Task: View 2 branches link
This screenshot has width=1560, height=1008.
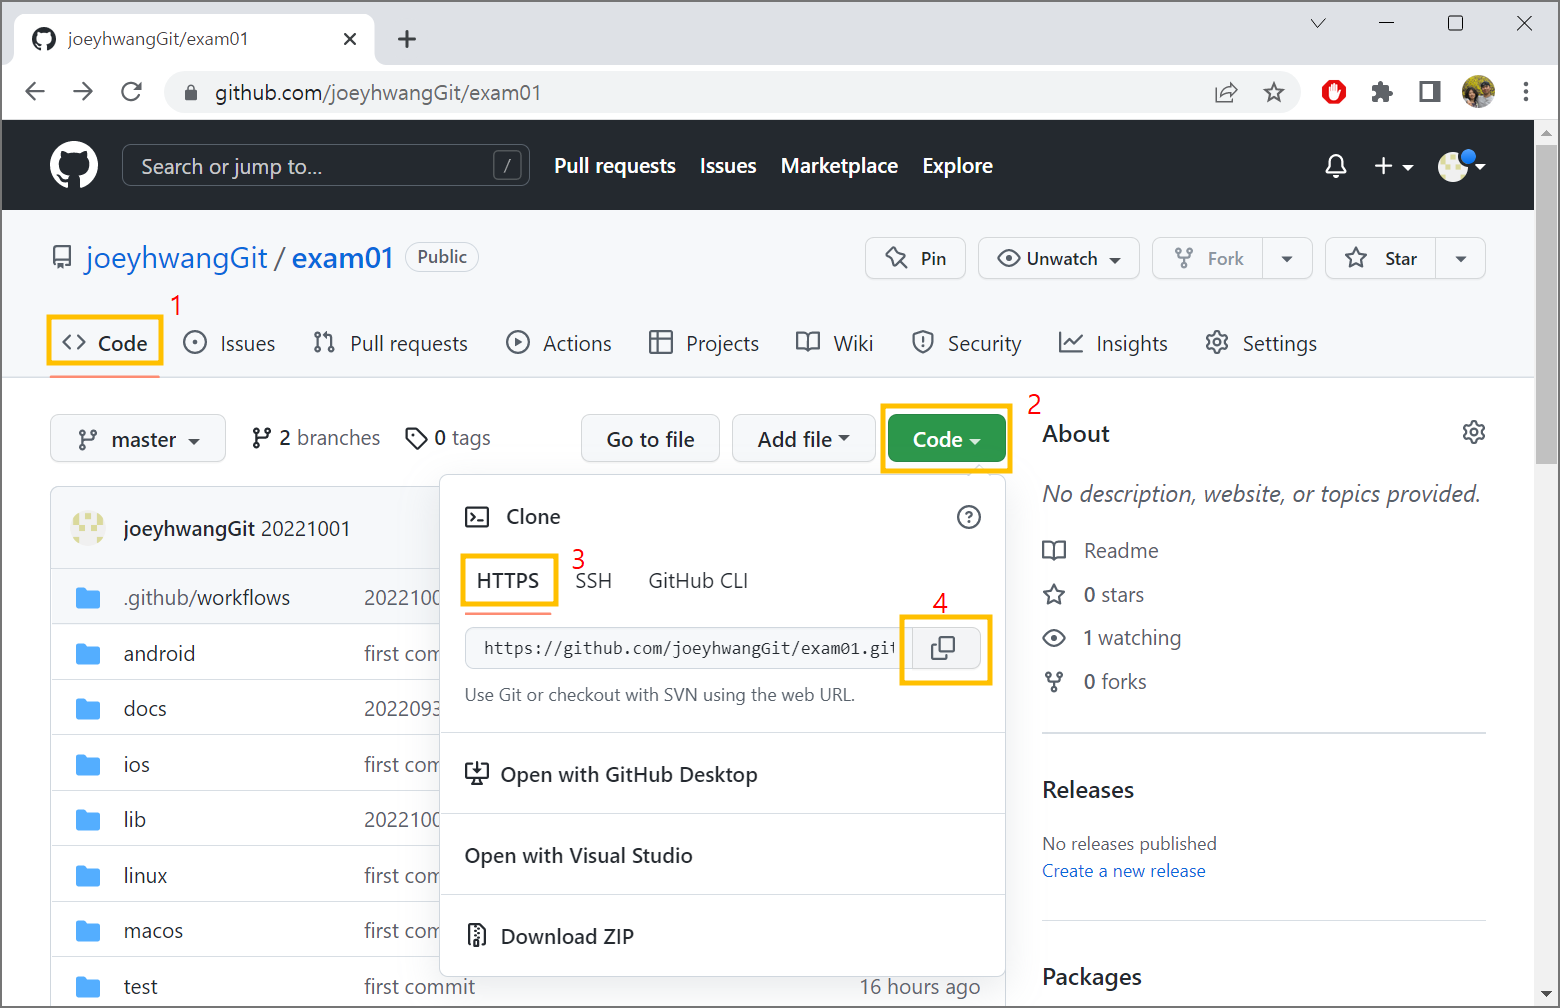Action: click(x=315, y=438)
